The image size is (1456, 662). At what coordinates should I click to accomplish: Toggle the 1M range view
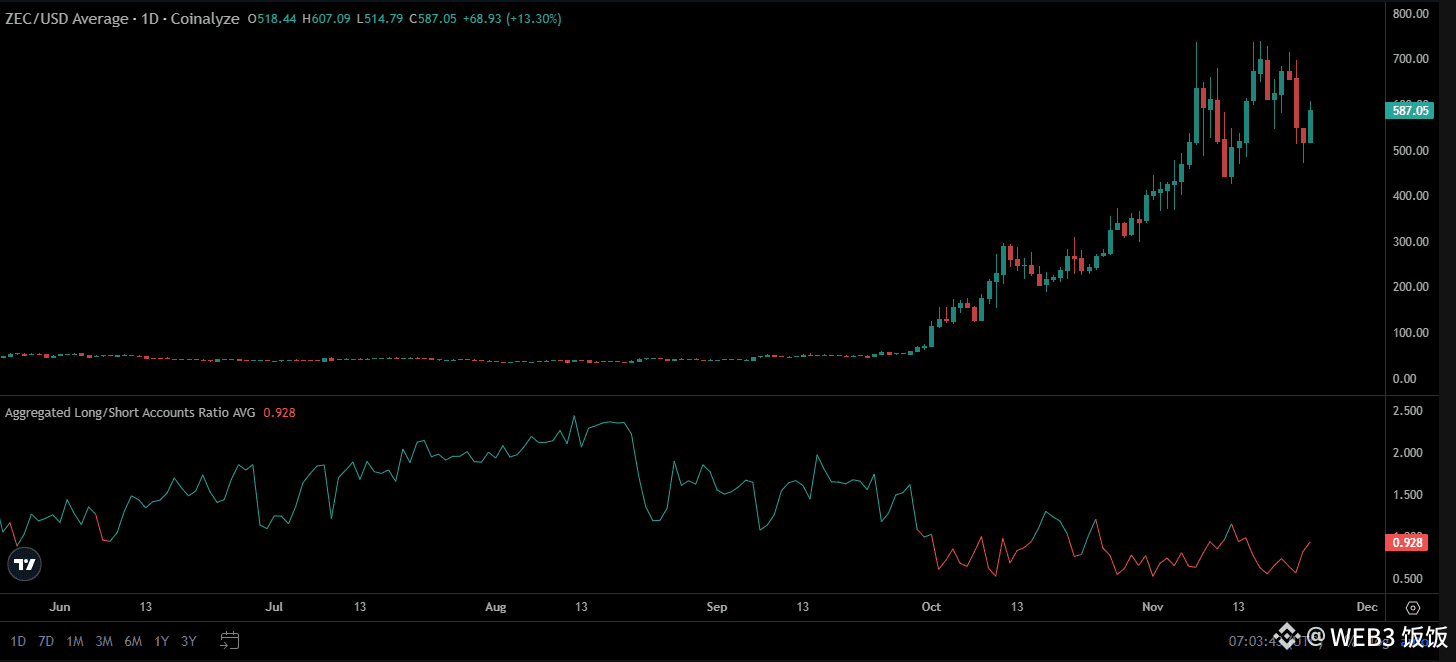point(75,640)
